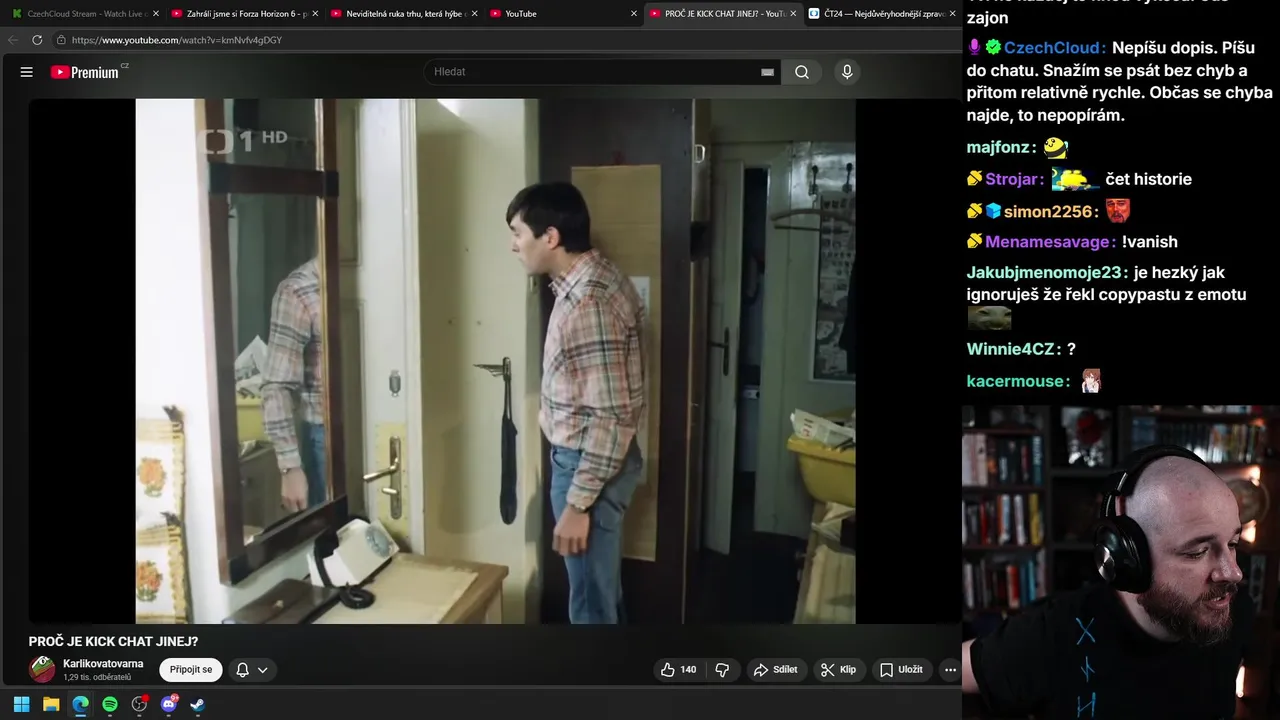Open Discord from taskbar
The height and width of the screenshot is (720, 1280).
(x=168, y=704)
